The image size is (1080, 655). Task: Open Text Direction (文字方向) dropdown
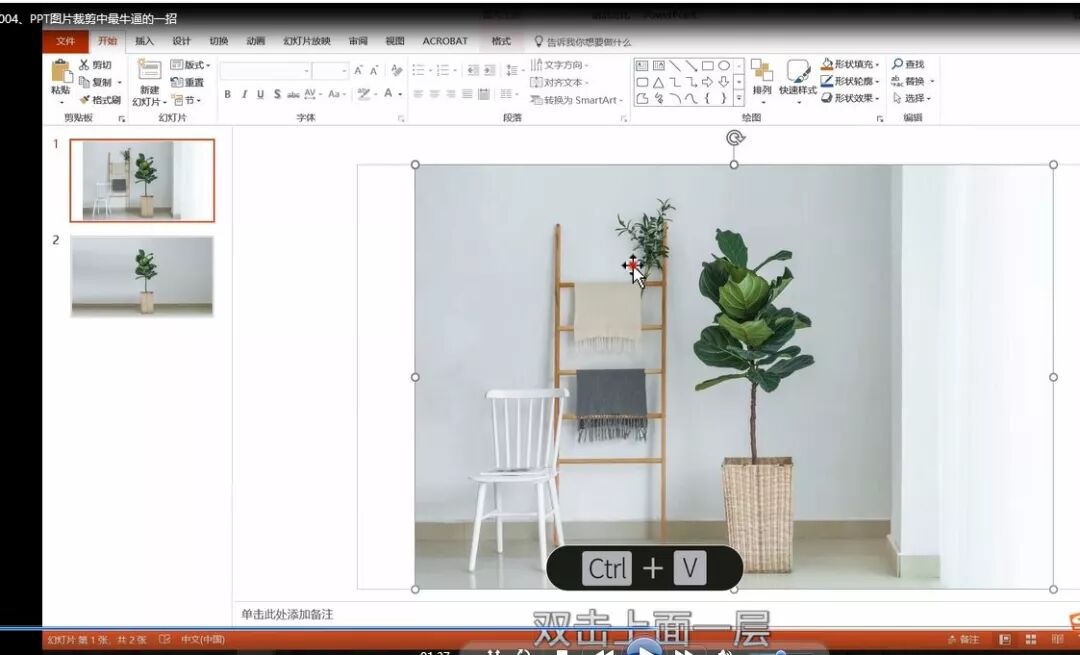tap(559, 65)
